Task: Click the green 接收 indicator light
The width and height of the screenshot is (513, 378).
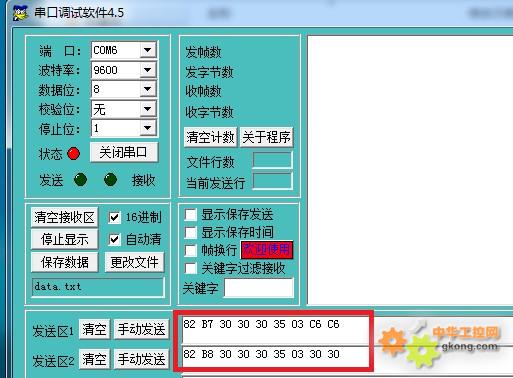Action: [110, 180]
